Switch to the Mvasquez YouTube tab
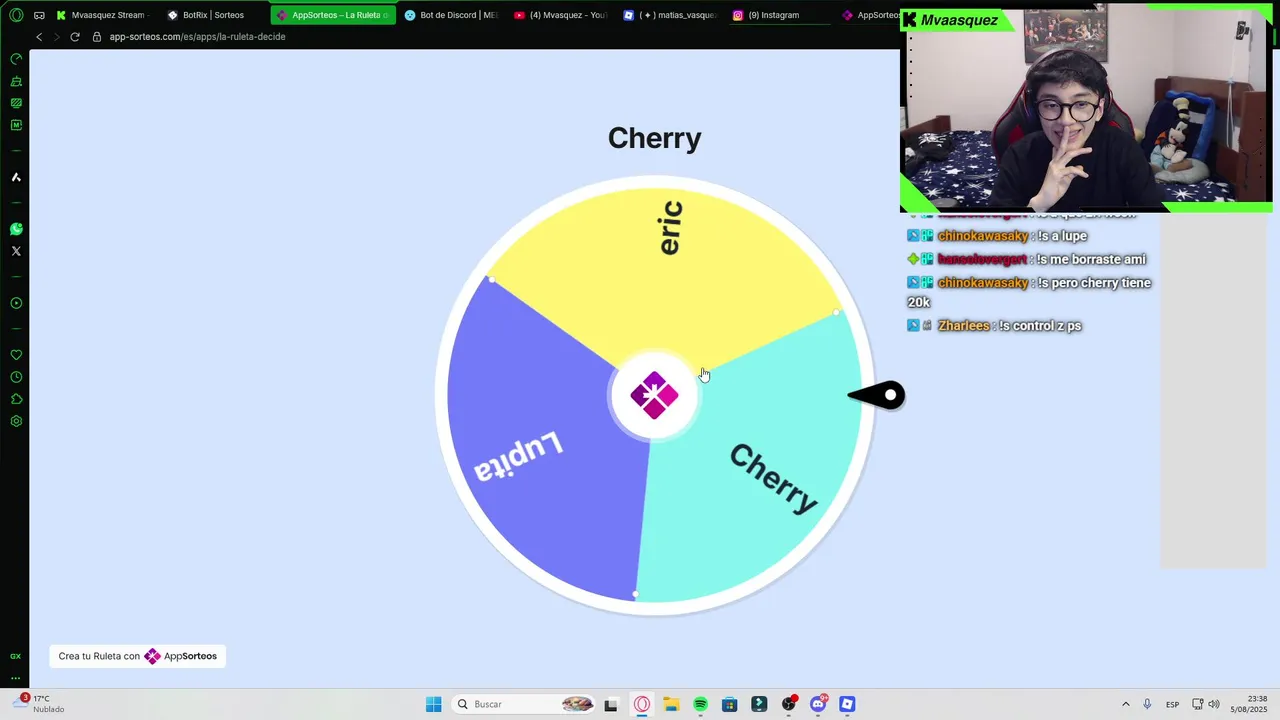The image size is (1280, 720). (560, 15)
